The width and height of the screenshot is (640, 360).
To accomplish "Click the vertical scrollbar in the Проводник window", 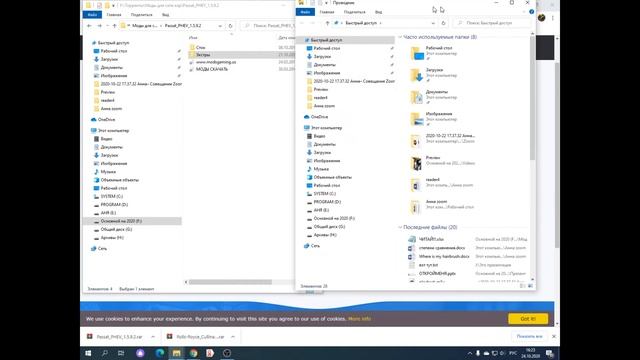I will (x=532, y=98).
